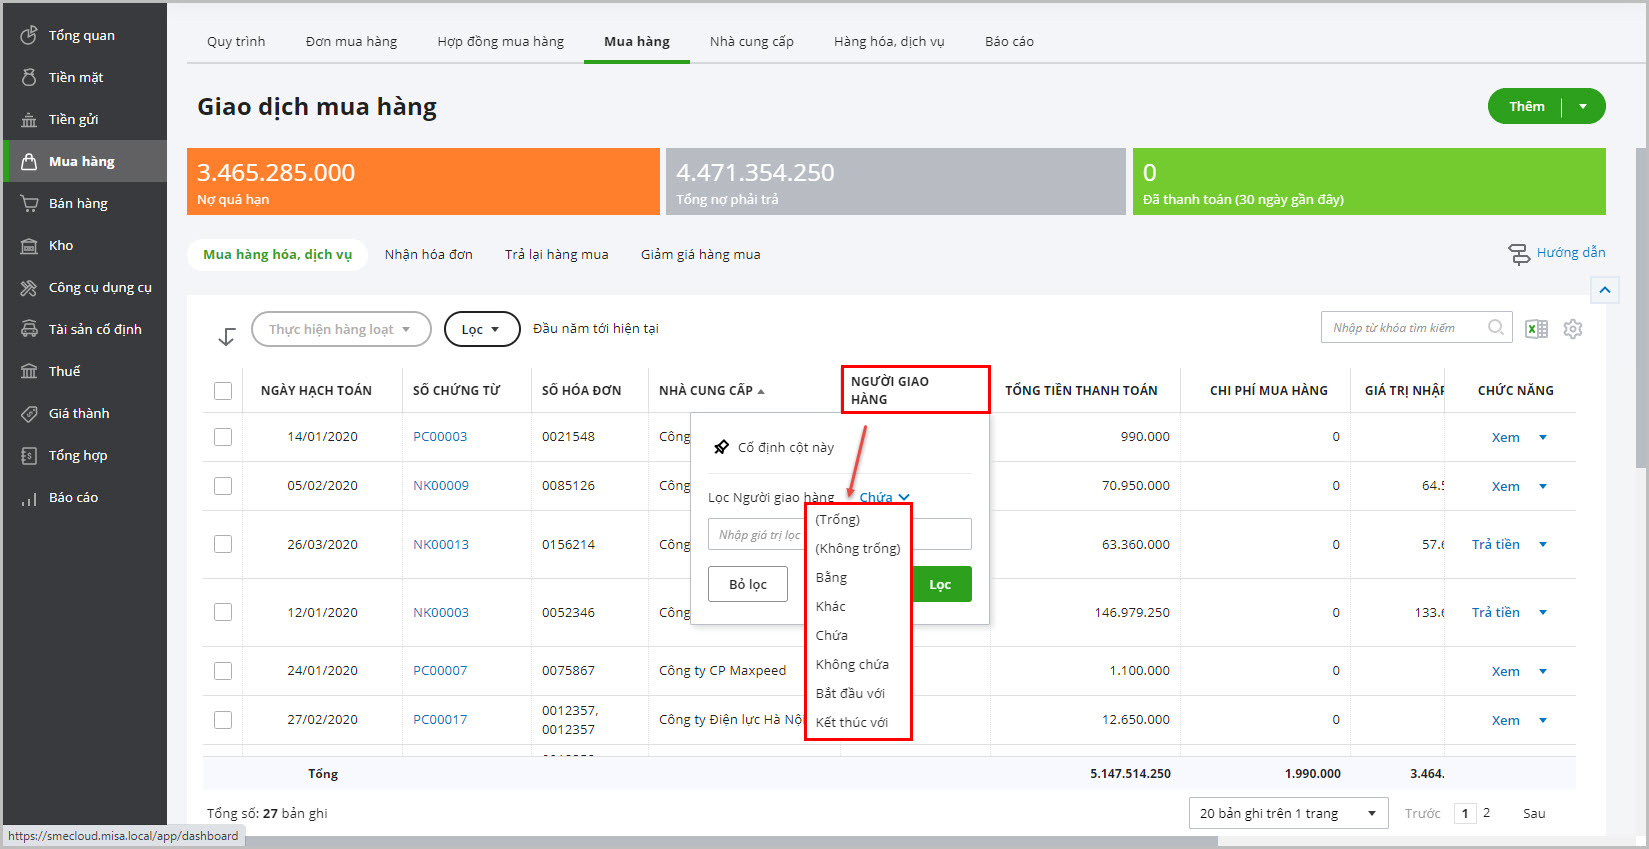Click the pin icon for fixing this column
This screenshot has width=1649, height=849.
[721, 447]
